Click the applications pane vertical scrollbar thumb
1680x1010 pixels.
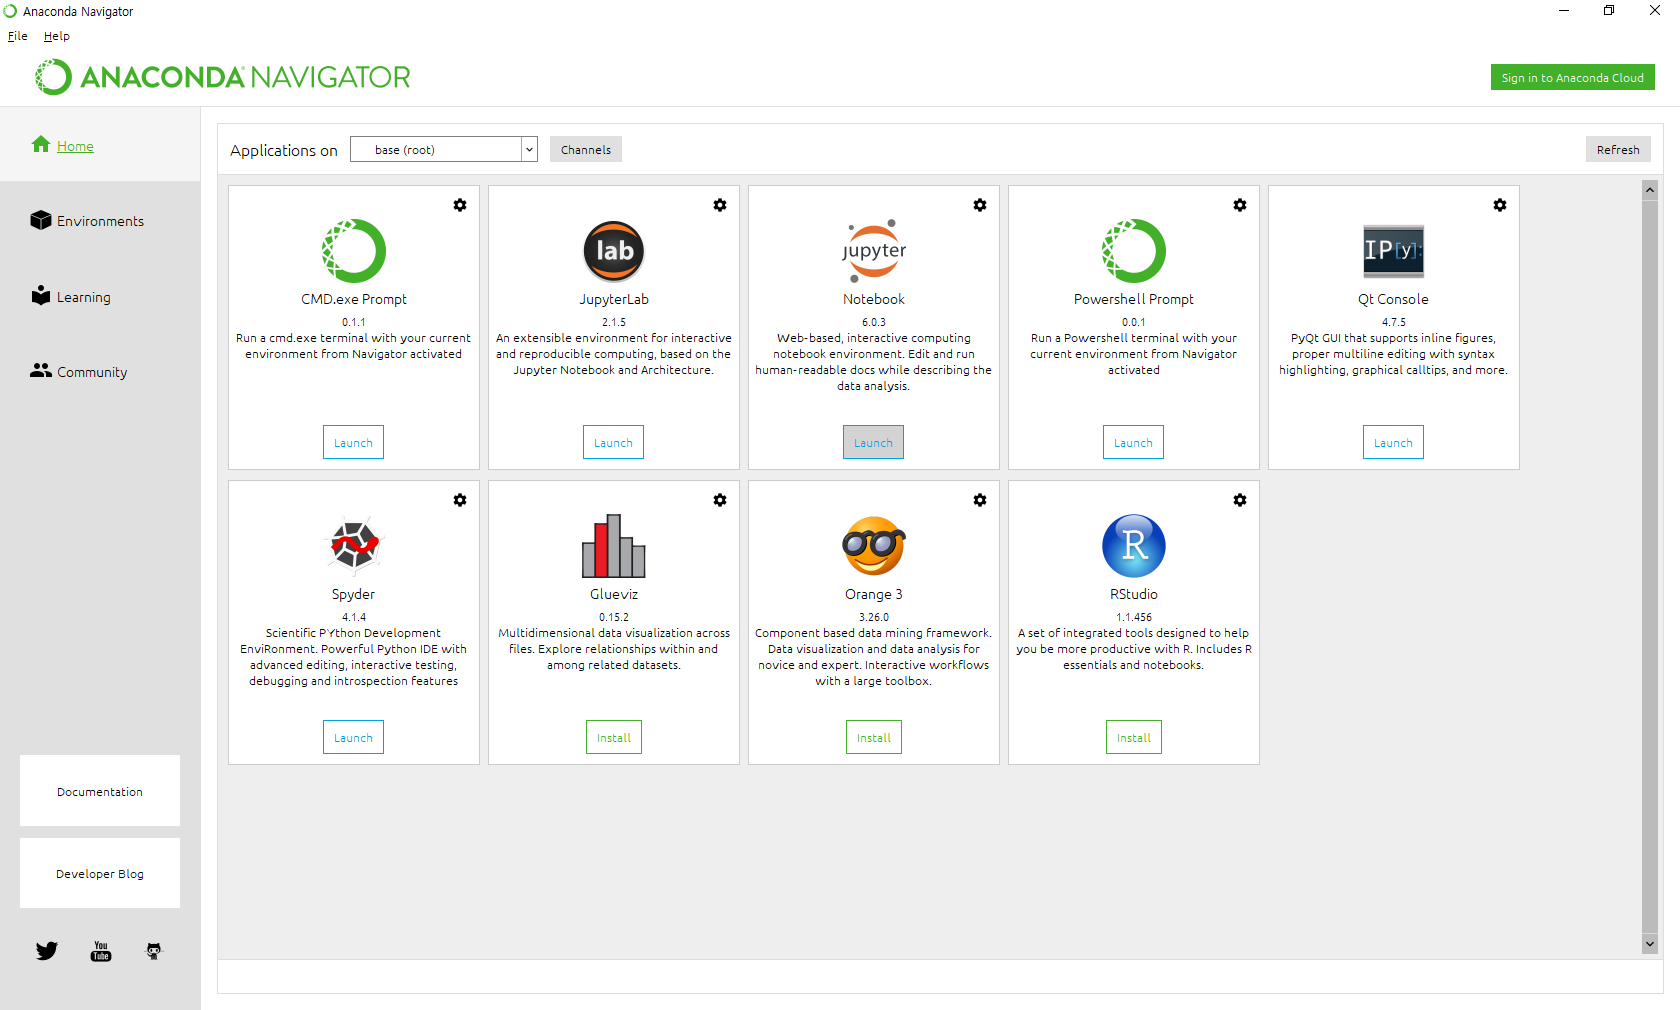[x=1650, y=567]
